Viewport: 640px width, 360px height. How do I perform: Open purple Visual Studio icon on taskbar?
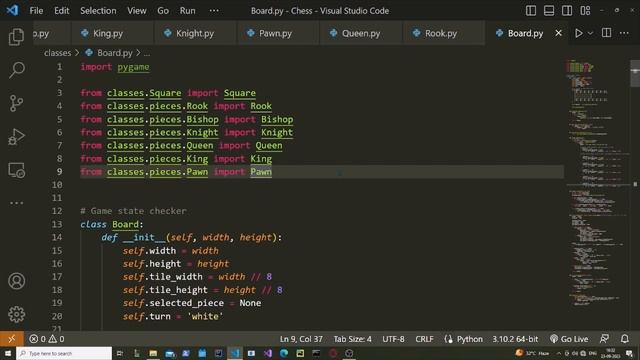267,353
